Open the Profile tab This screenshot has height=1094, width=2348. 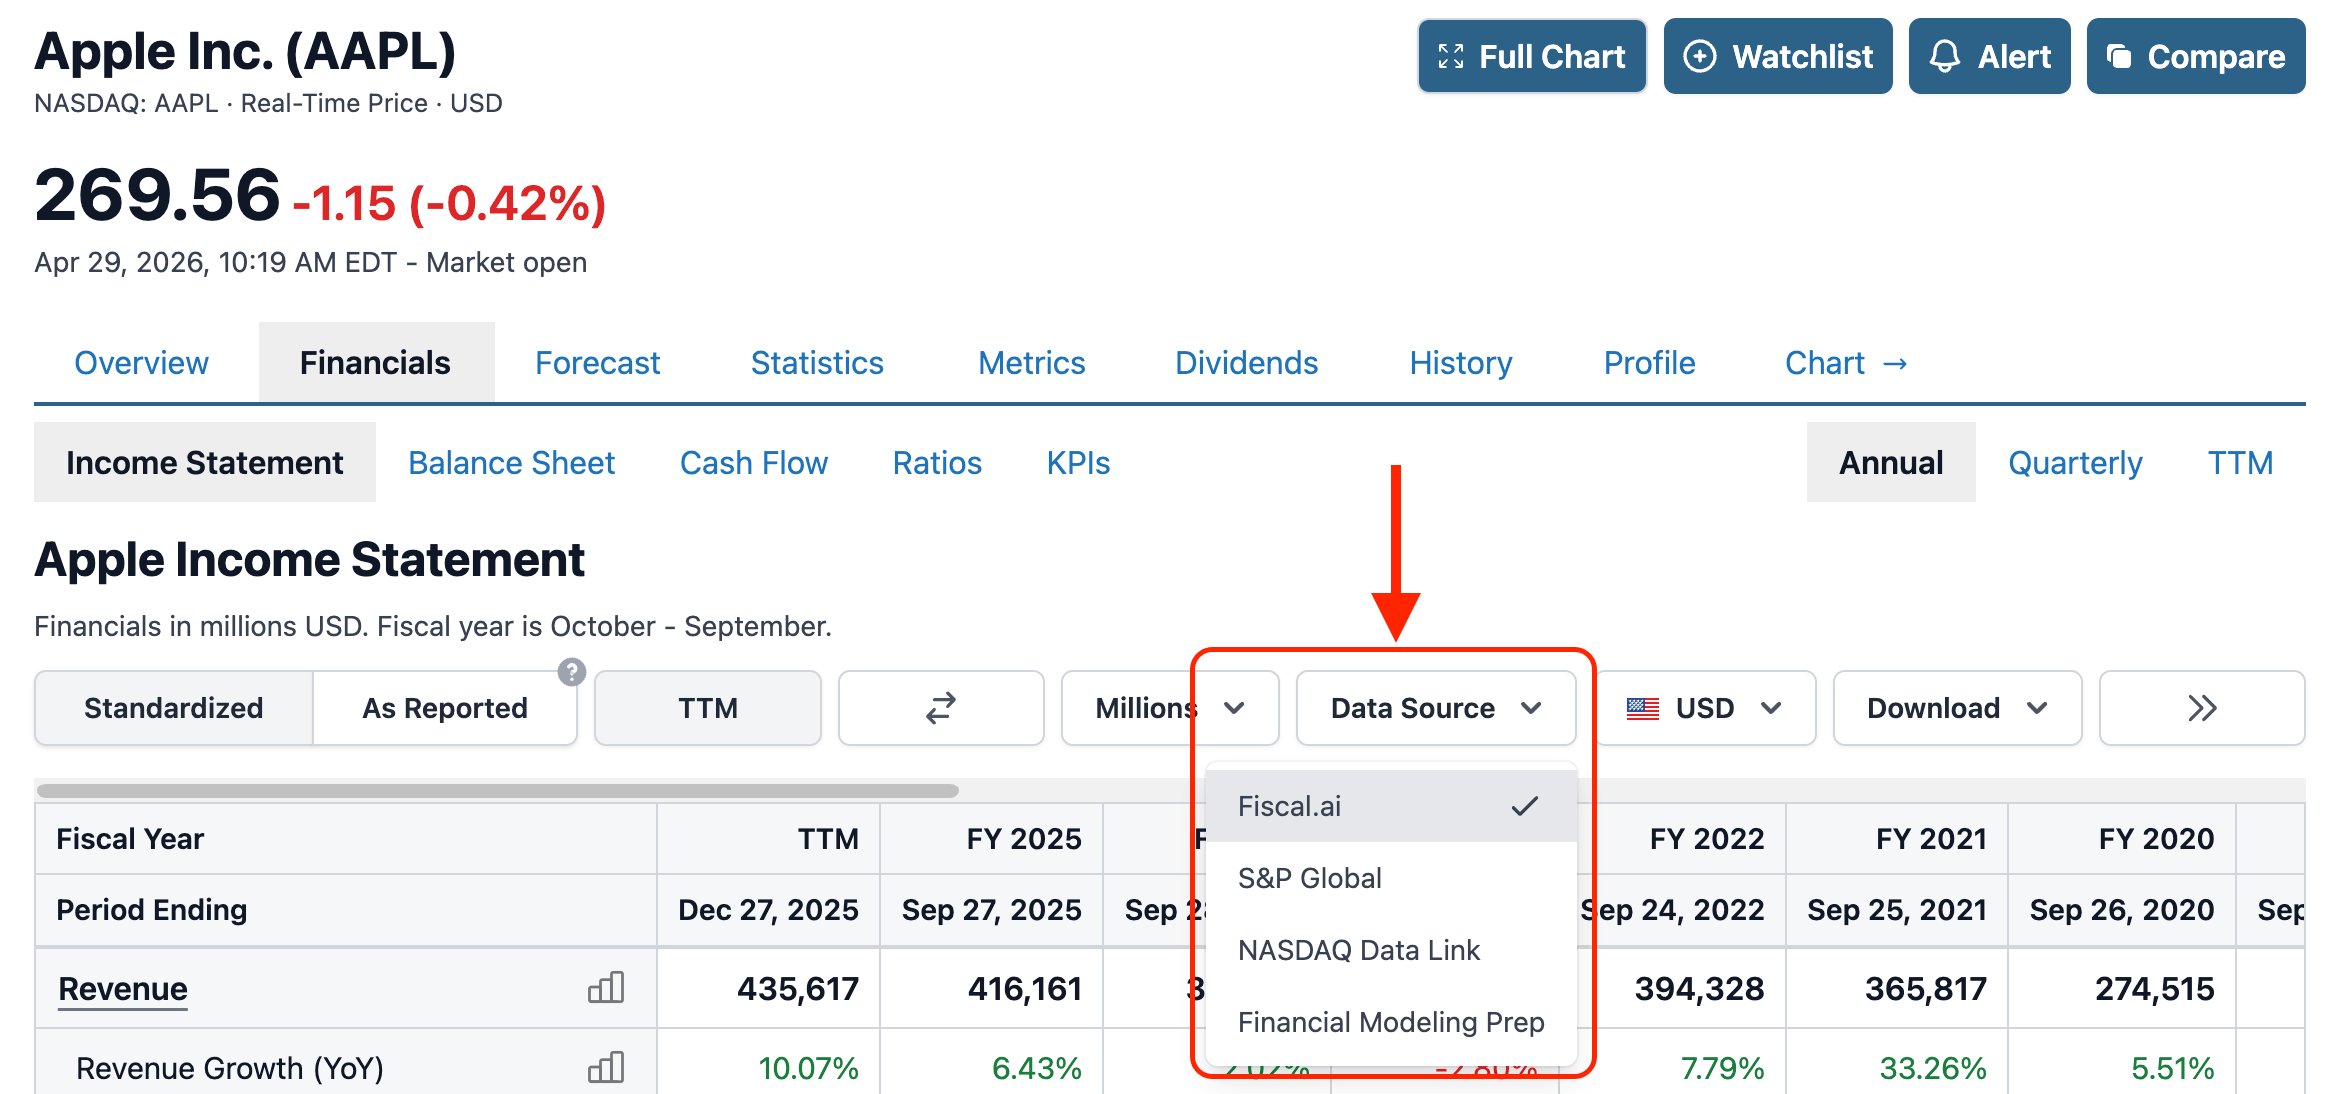(1650, 363)
